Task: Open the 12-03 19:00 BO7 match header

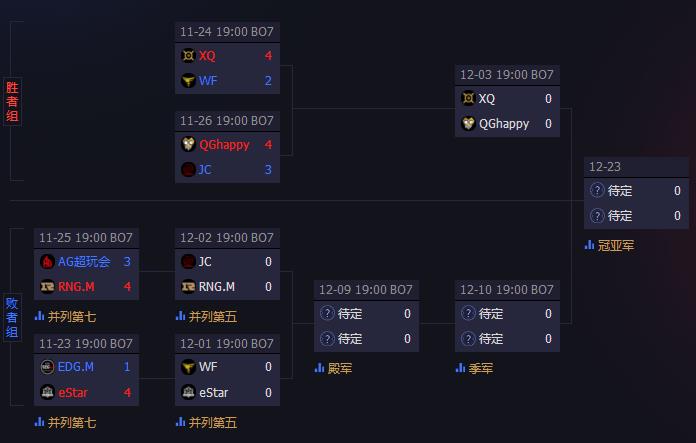Action: pyautogui.click(x=507, y=75)
